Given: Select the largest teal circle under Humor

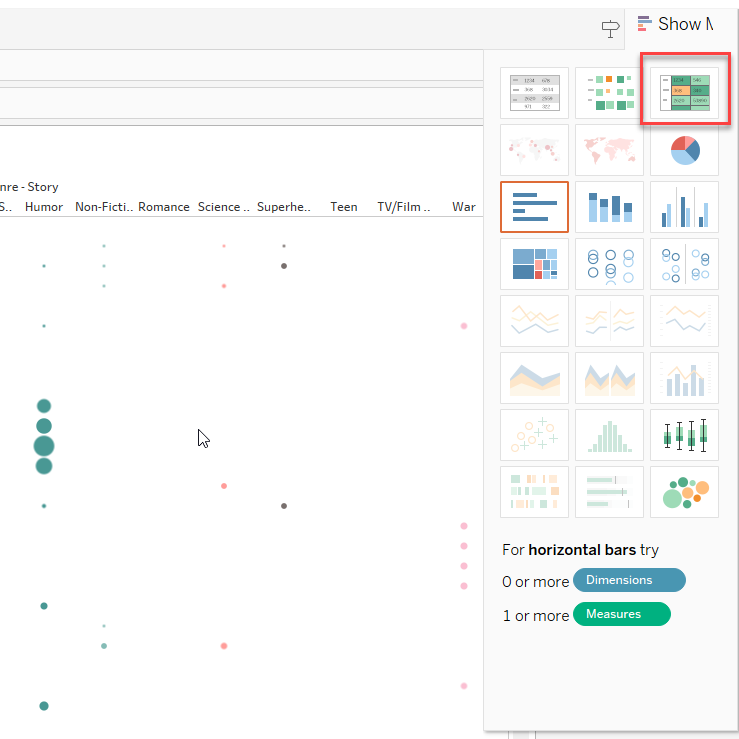Looking at the screenshot, I should pos(44,446).
